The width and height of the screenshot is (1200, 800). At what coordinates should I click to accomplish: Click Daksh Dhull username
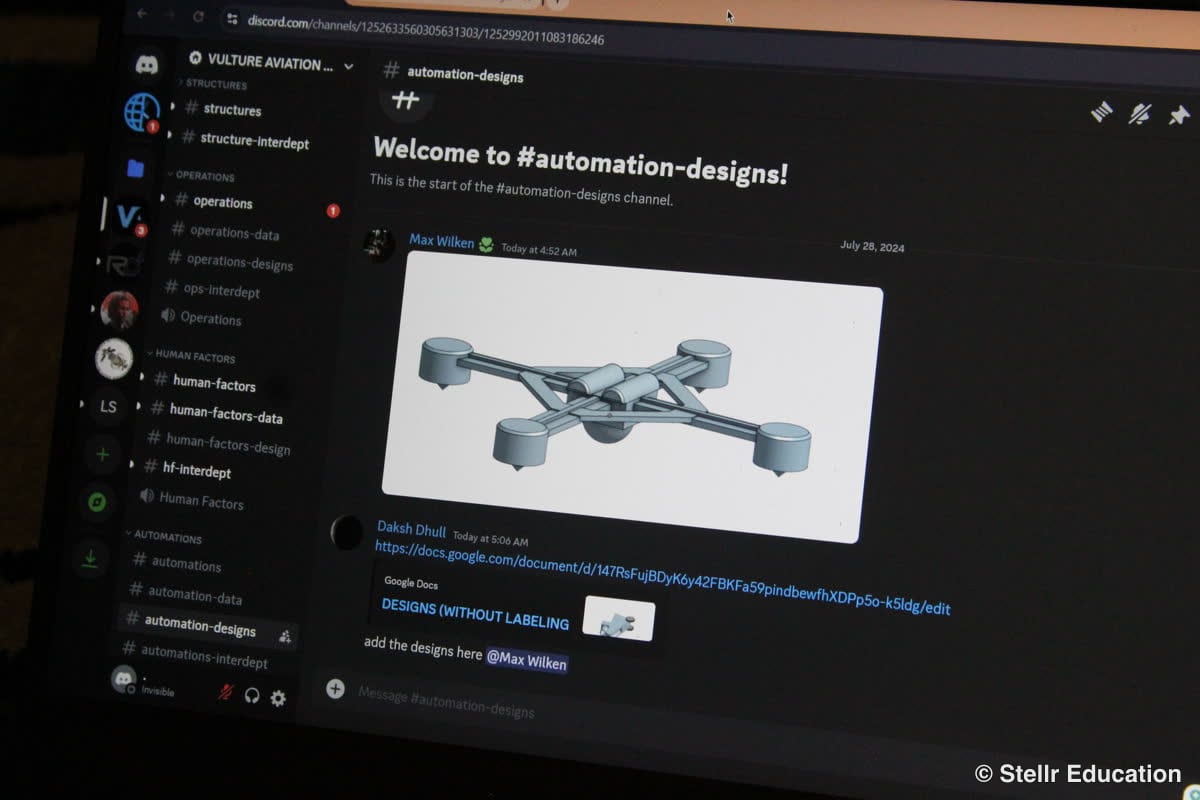point(411,529)
